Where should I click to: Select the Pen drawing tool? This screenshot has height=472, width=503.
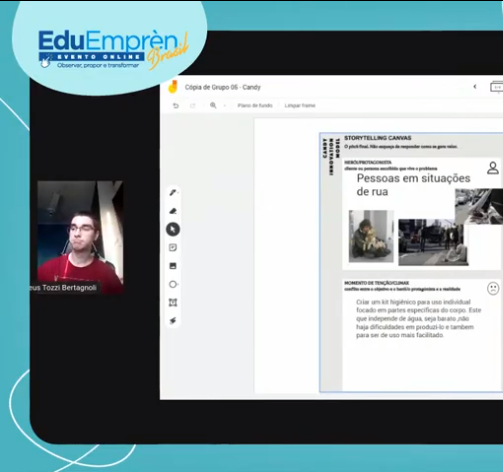(x=173, y=193)
